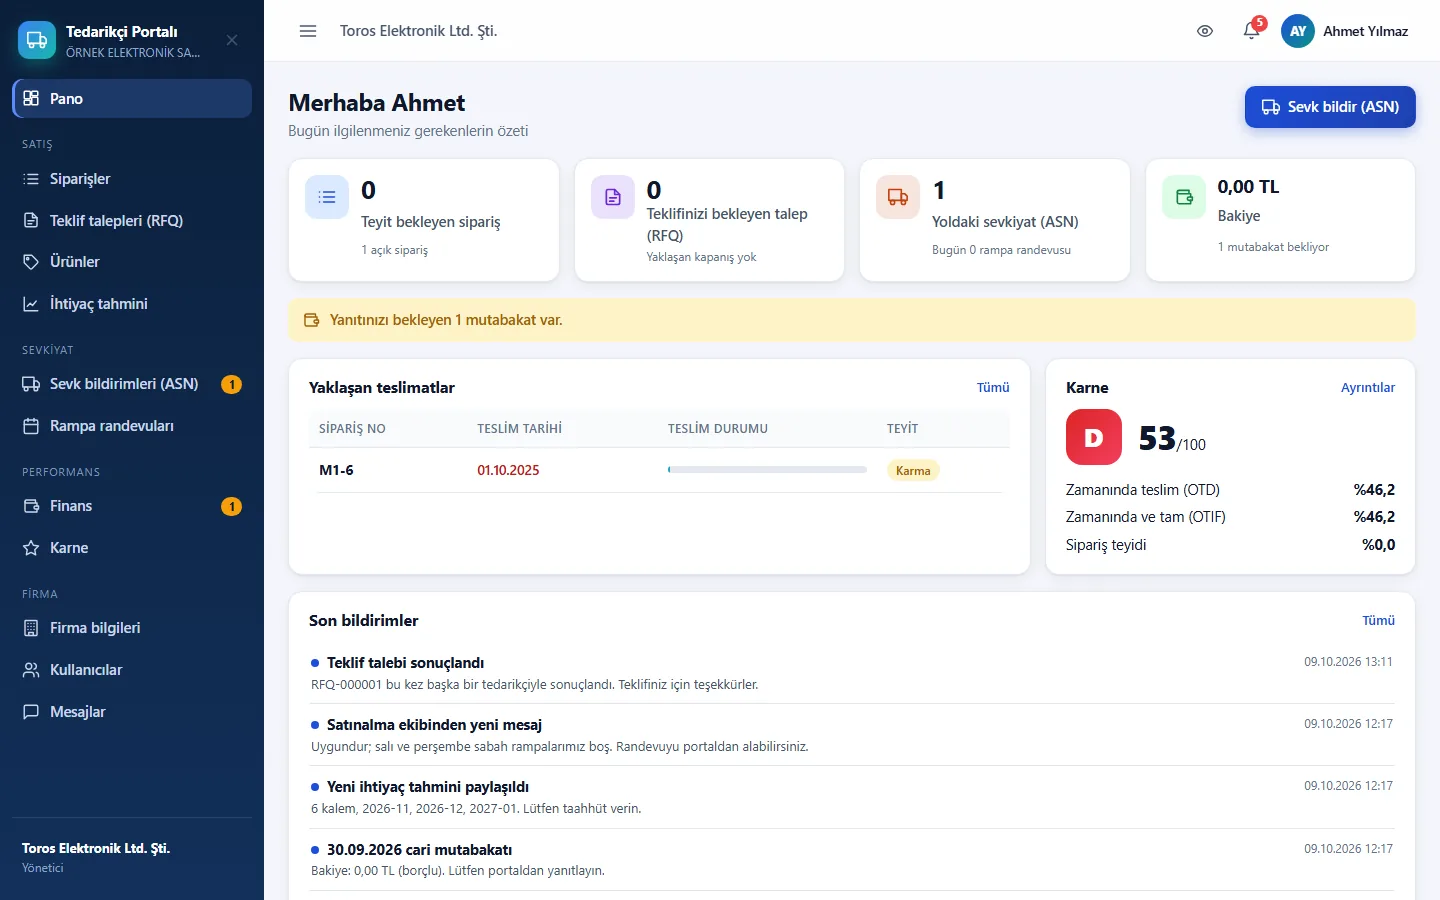Open Finans in the sidebar
This screenshot has height=900, width=1440.
tap(132, 506)
